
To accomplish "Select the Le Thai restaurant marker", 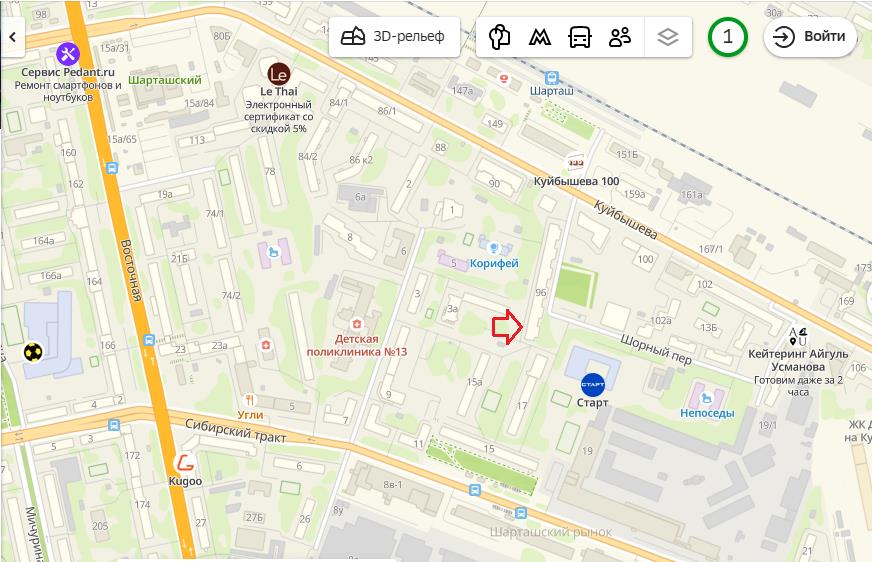I will pyautogui.click(x=279, y=74).
